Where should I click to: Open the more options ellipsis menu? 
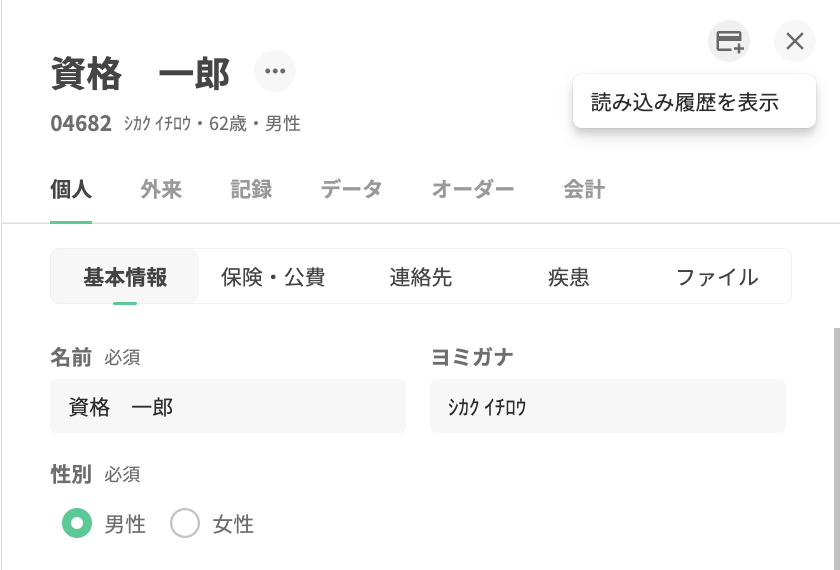275,71
